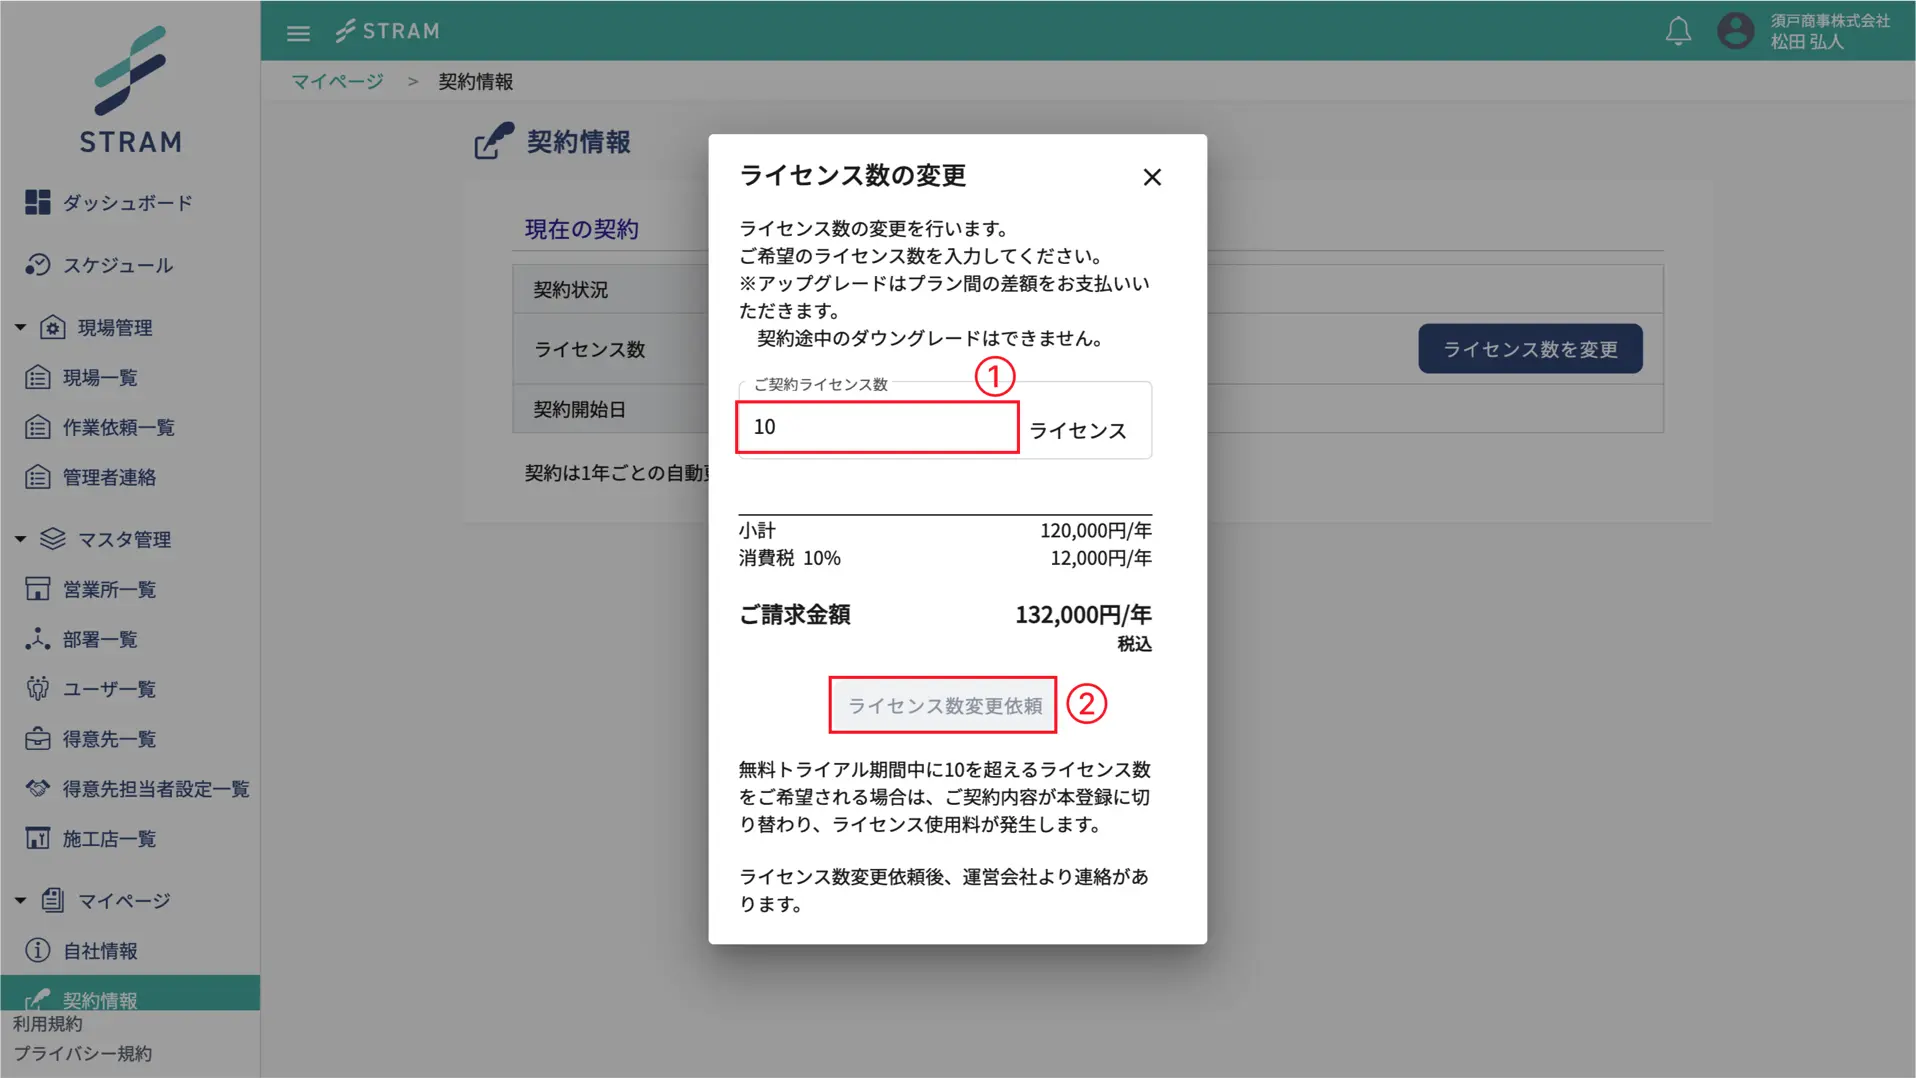Open the 得意先一覧 clients icon
The image size is (1916, 1078).
(37, 738)
